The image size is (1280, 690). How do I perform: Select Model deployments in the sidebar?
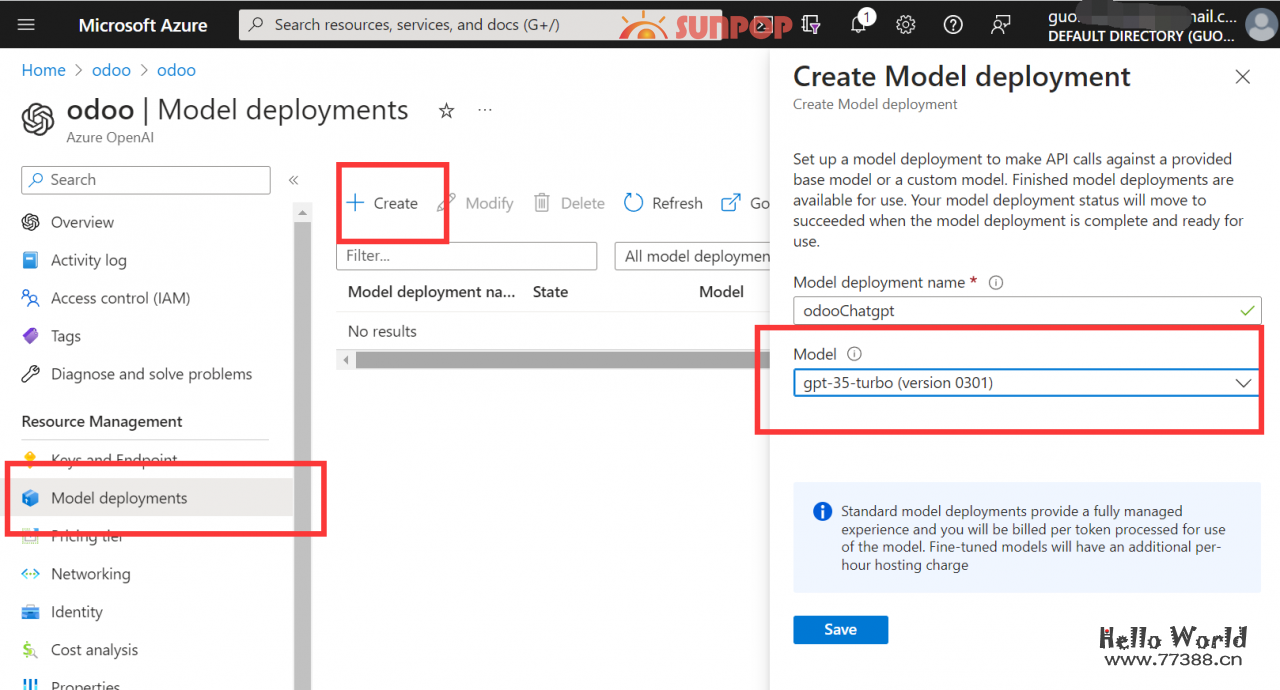(119, 498)
